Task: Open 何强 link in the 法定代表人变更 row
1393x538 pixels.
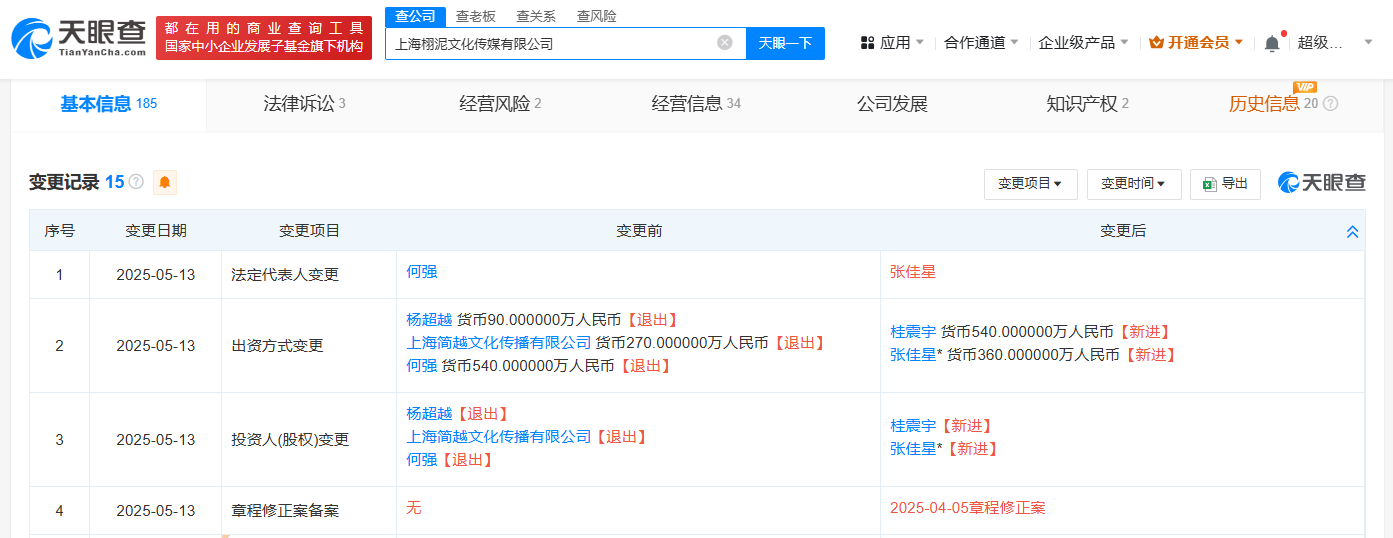Action: (422, 271)
